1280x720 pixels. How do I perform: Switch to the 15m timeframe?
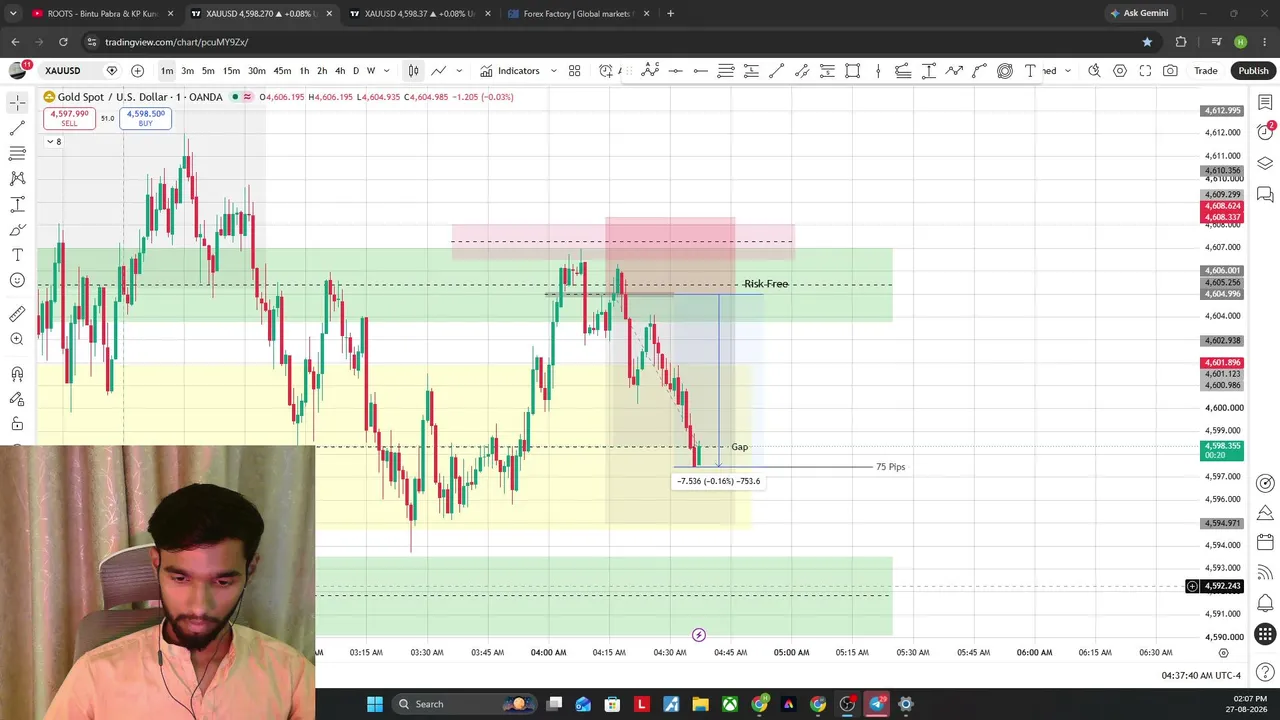(231, 71)
